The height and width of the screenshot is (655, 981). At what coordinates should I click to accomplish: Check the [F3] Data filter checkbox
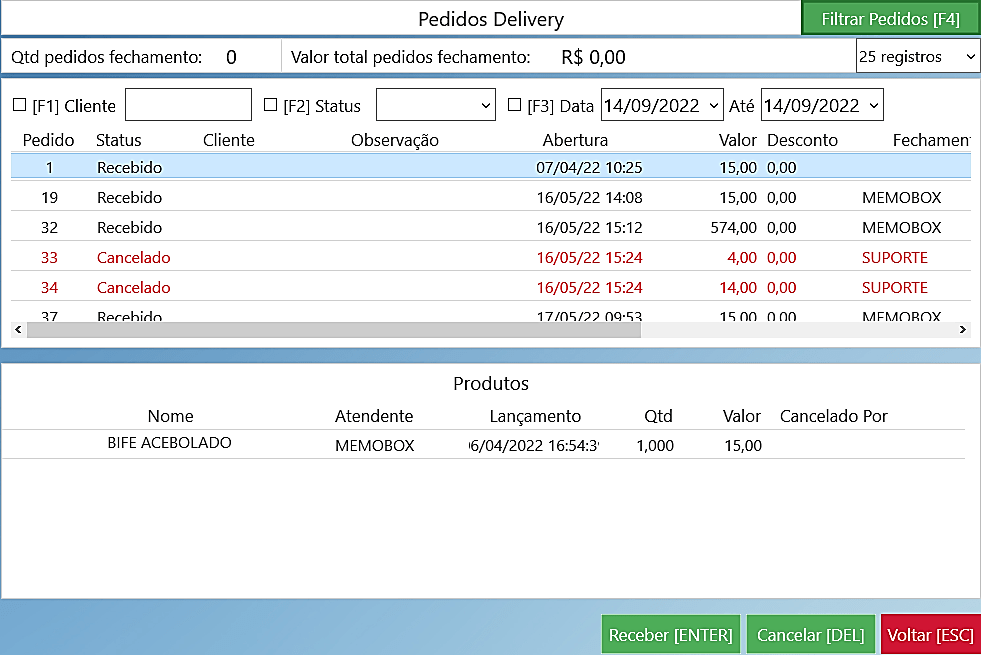[x=515, y=105]
